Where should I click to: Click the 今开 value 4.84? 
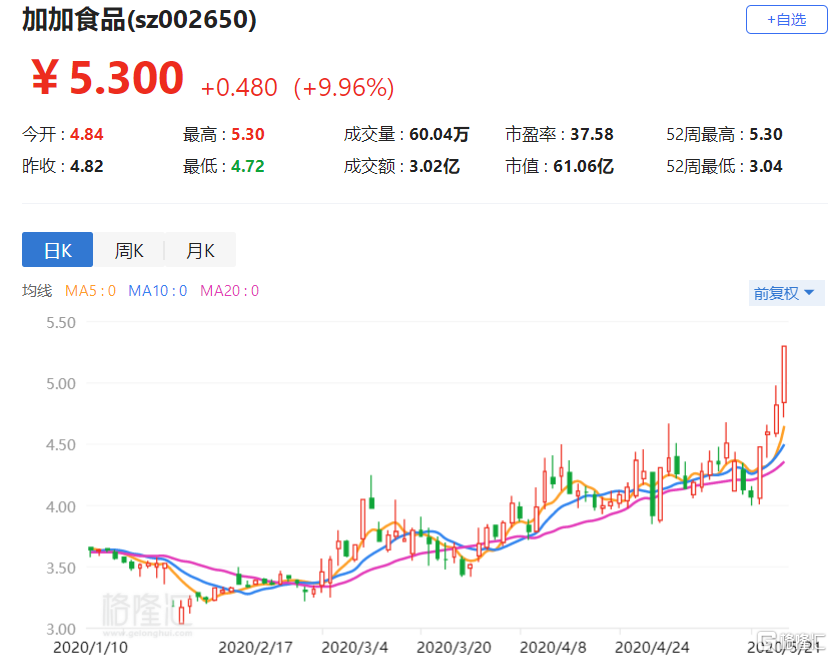coord(86,134)
